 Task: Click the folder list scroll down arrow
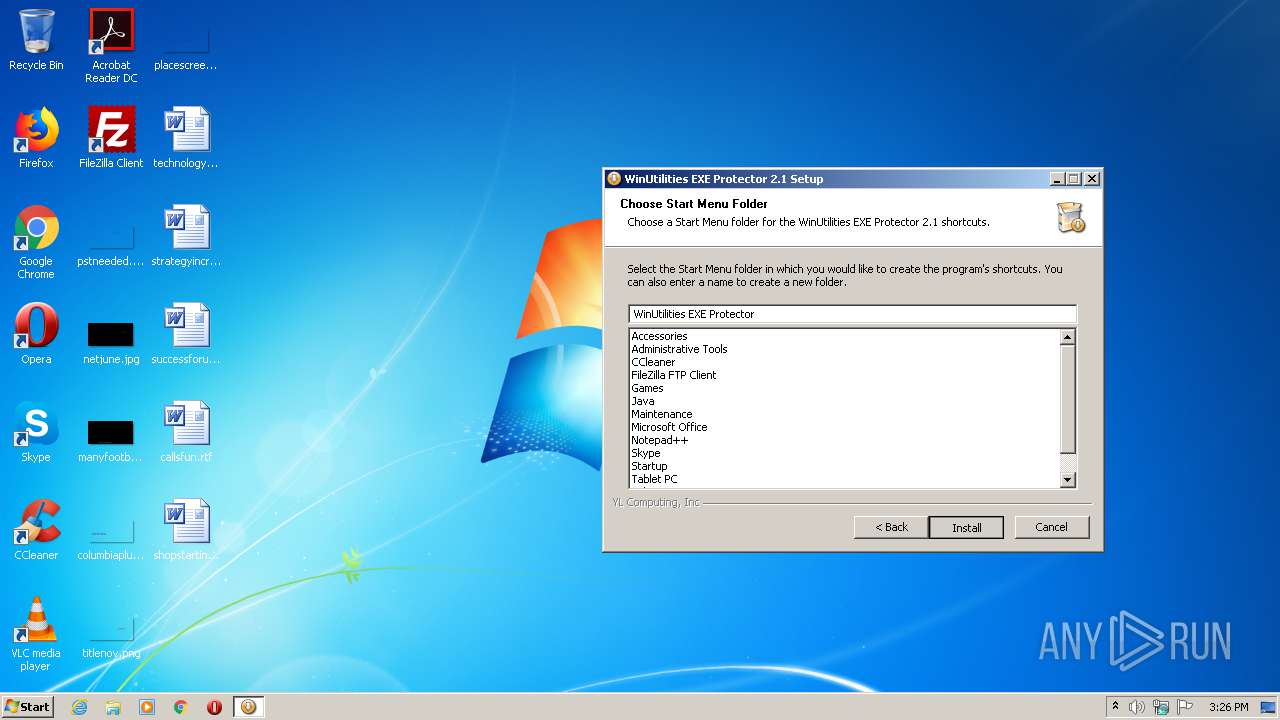(1067, 480)
